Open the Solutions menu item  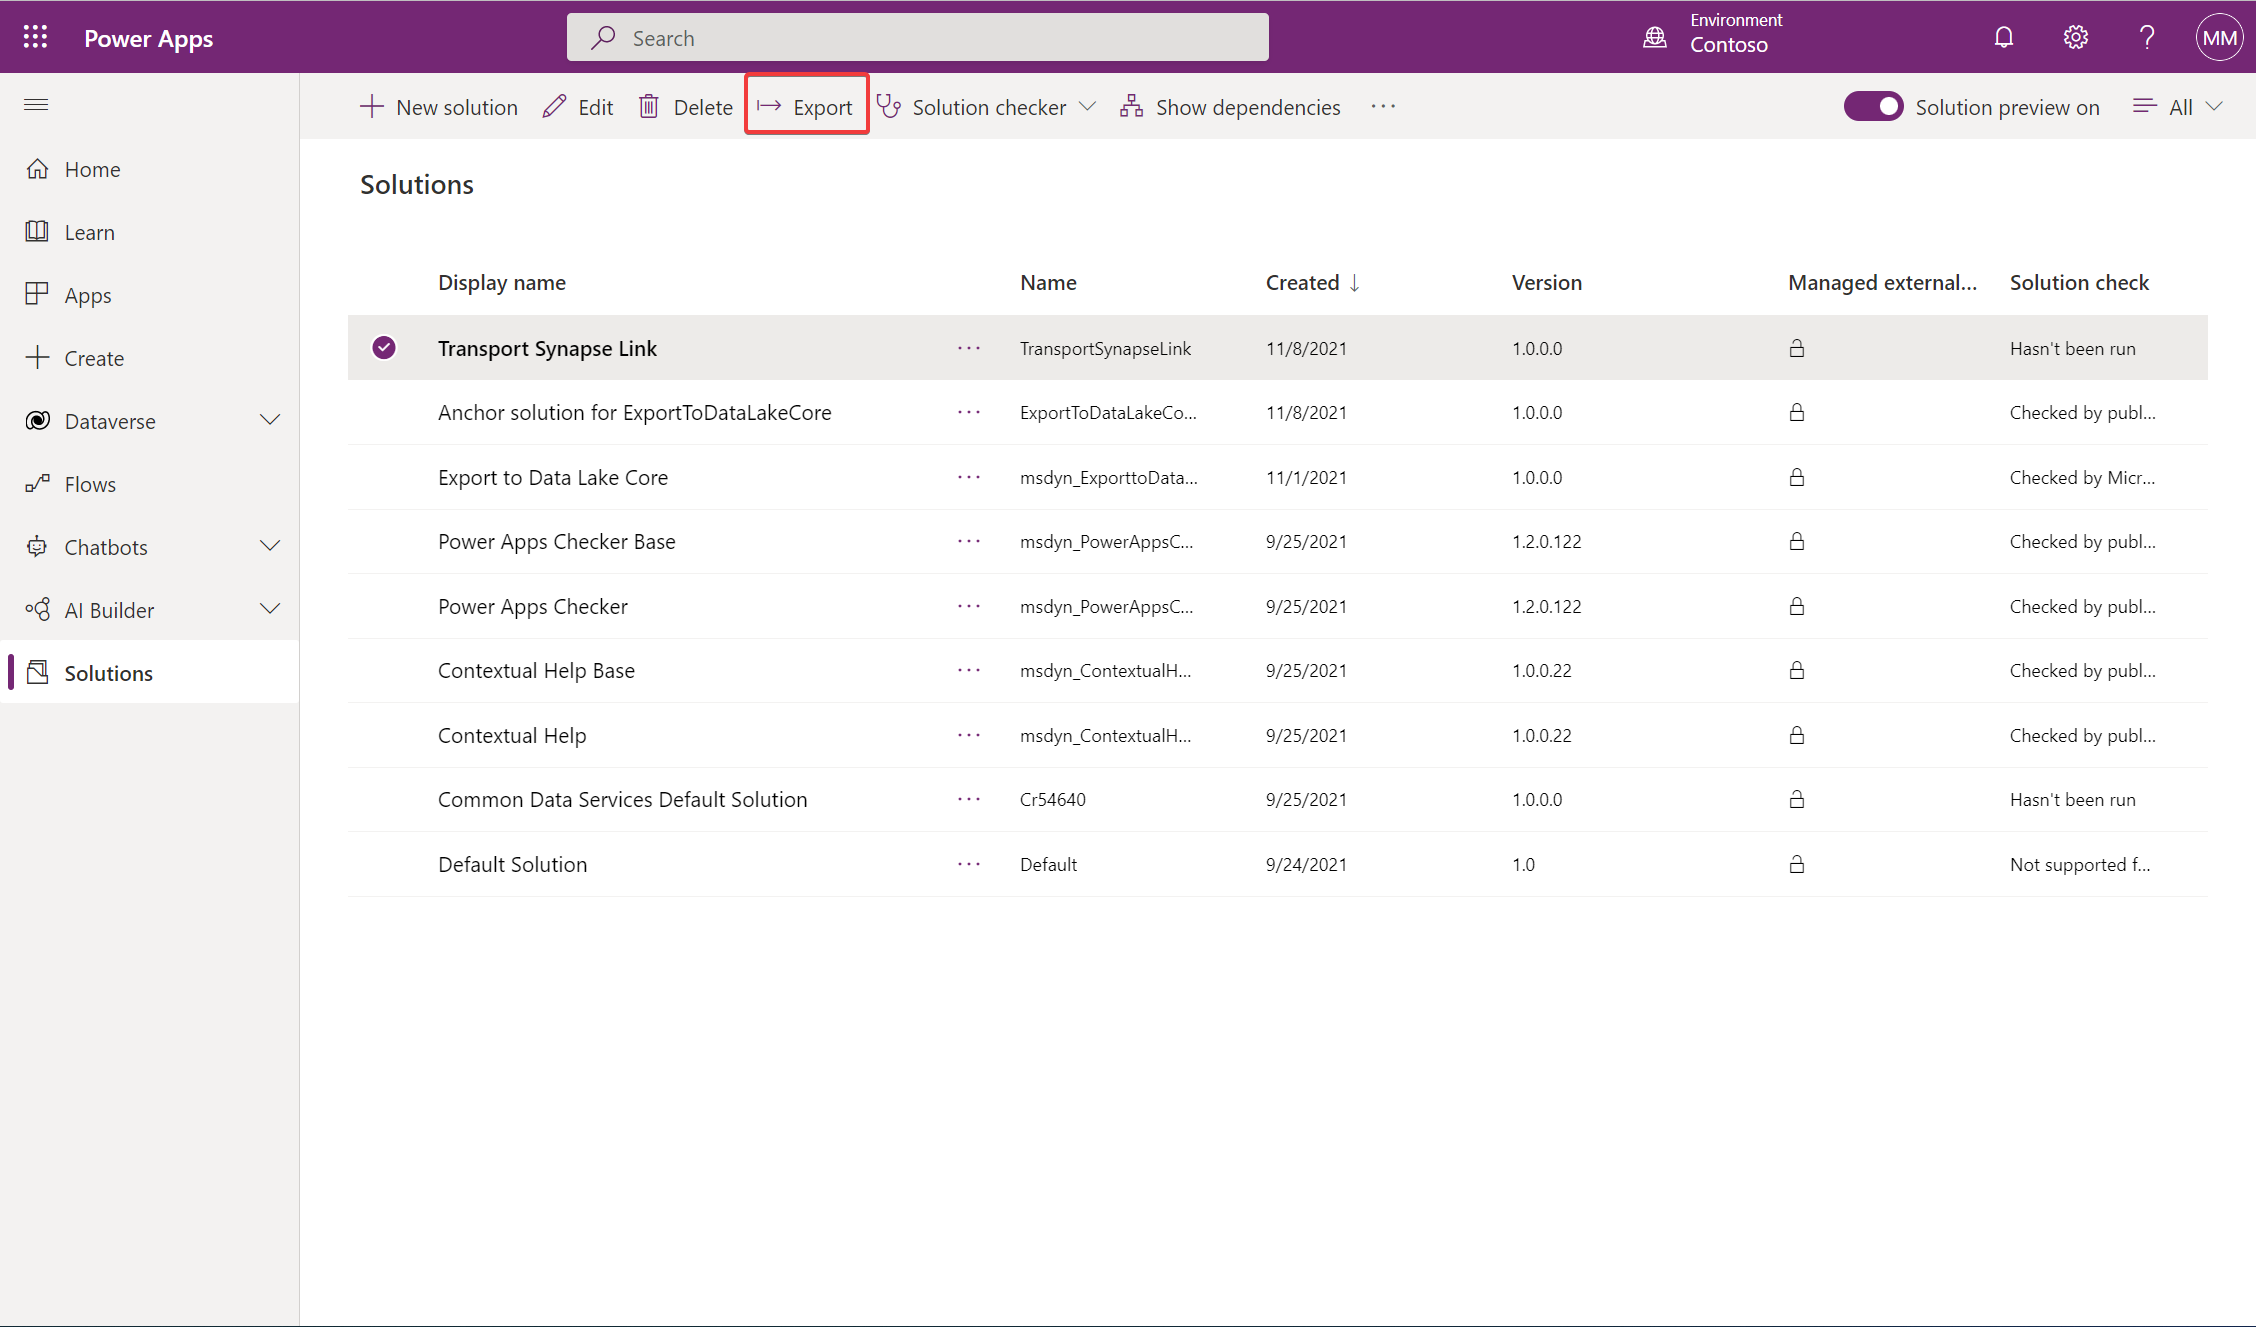pos(107,671)
